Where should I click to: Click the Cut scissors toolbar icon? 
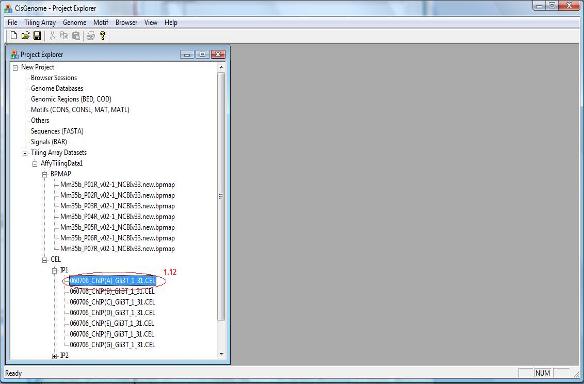coord(52,36)
